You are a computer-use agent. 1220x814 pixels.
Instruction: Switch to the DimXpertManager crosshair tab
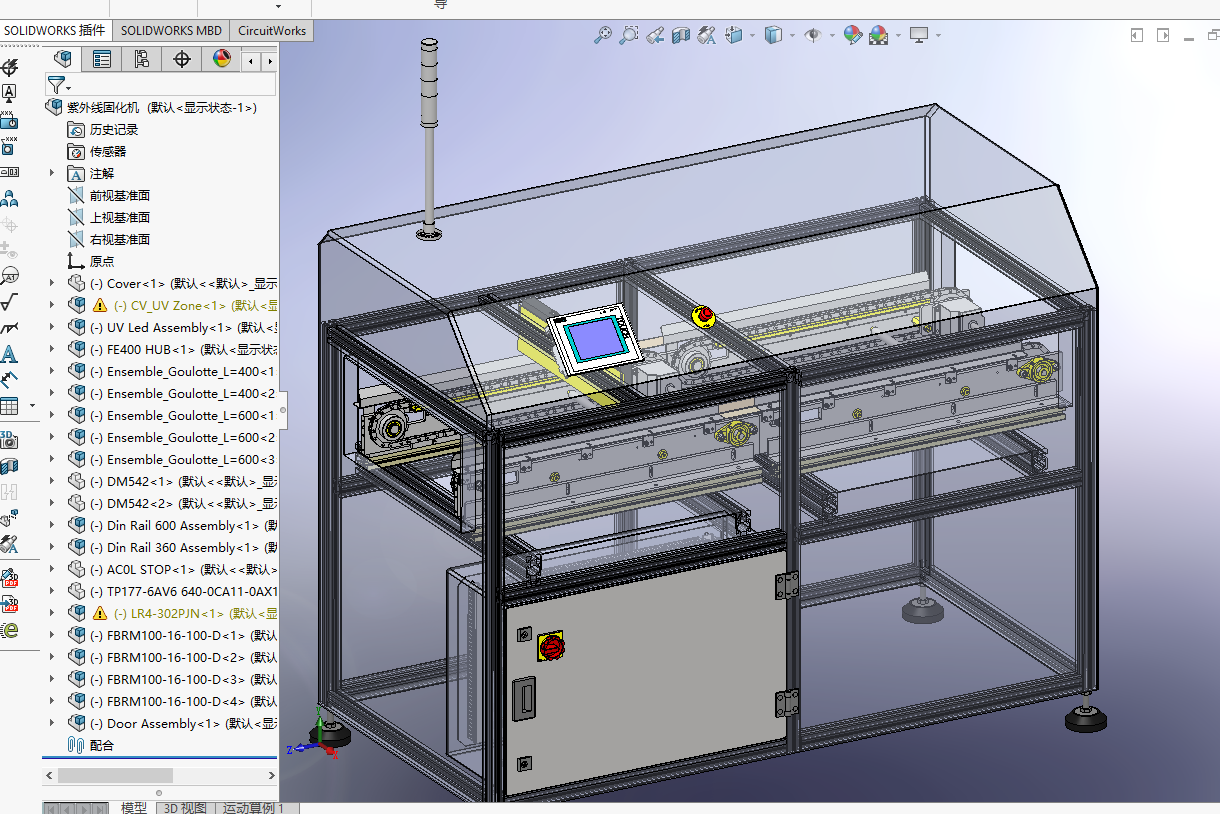182,59
